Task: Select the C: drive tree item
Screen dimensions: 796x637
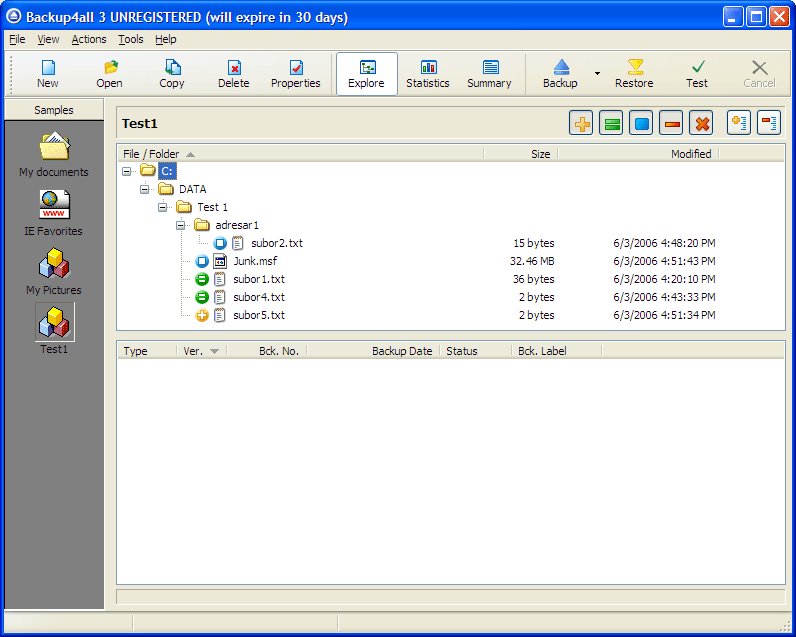Action: tap(167, 171)
